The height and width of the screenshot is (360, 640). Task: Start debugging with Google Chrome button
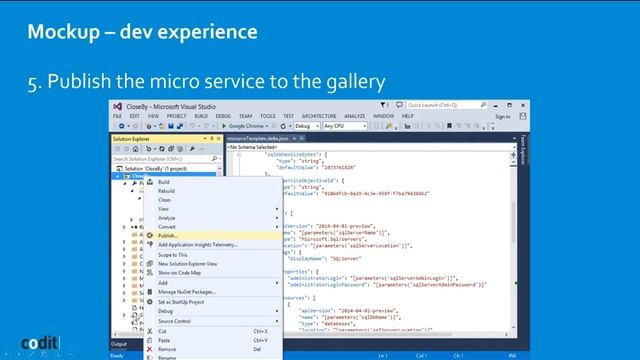[x=244, y=126]
